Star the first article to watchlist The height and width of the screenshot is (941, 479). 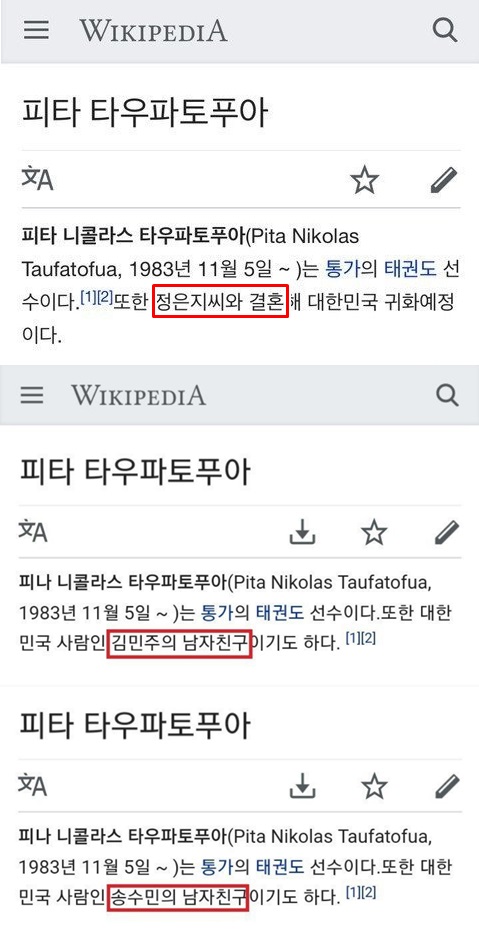(x=364, y=180)
